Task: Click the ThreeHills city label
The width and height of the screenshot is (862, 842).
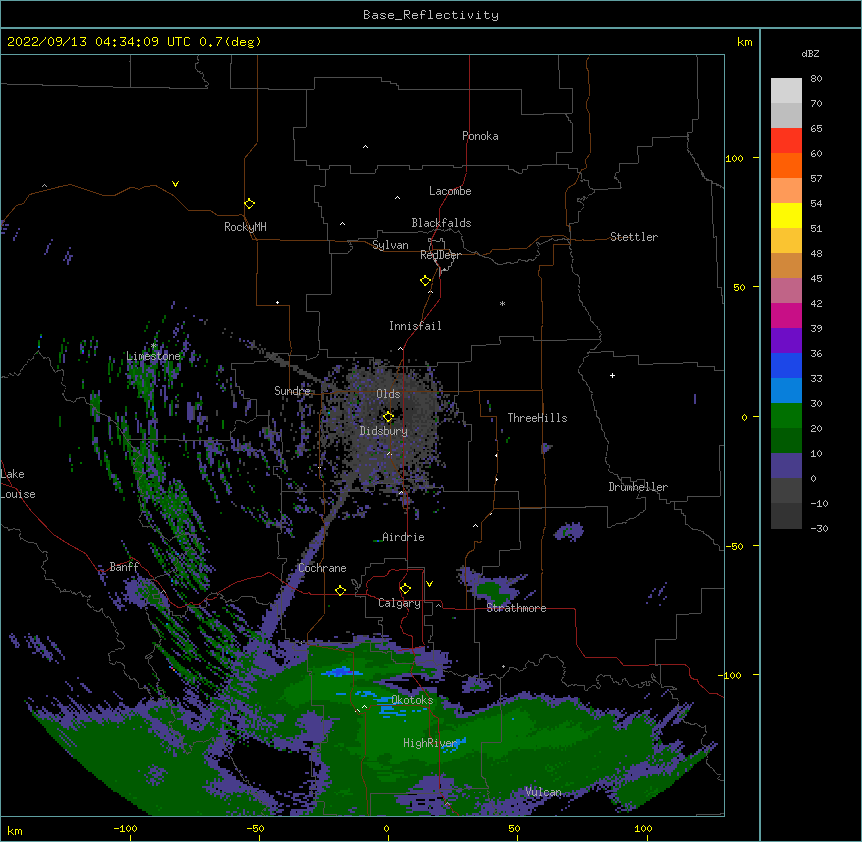Action: [537, 418]
